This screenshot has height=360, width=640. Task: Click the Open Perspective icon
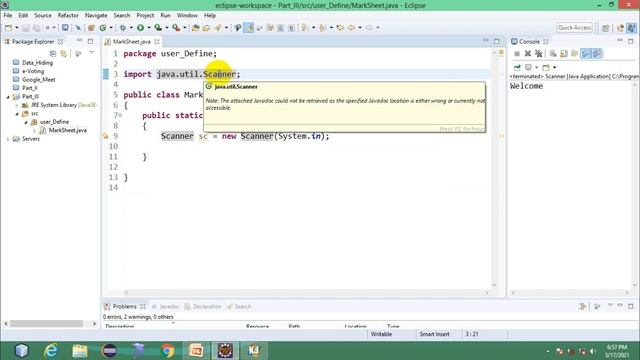[x=606, y=28]
